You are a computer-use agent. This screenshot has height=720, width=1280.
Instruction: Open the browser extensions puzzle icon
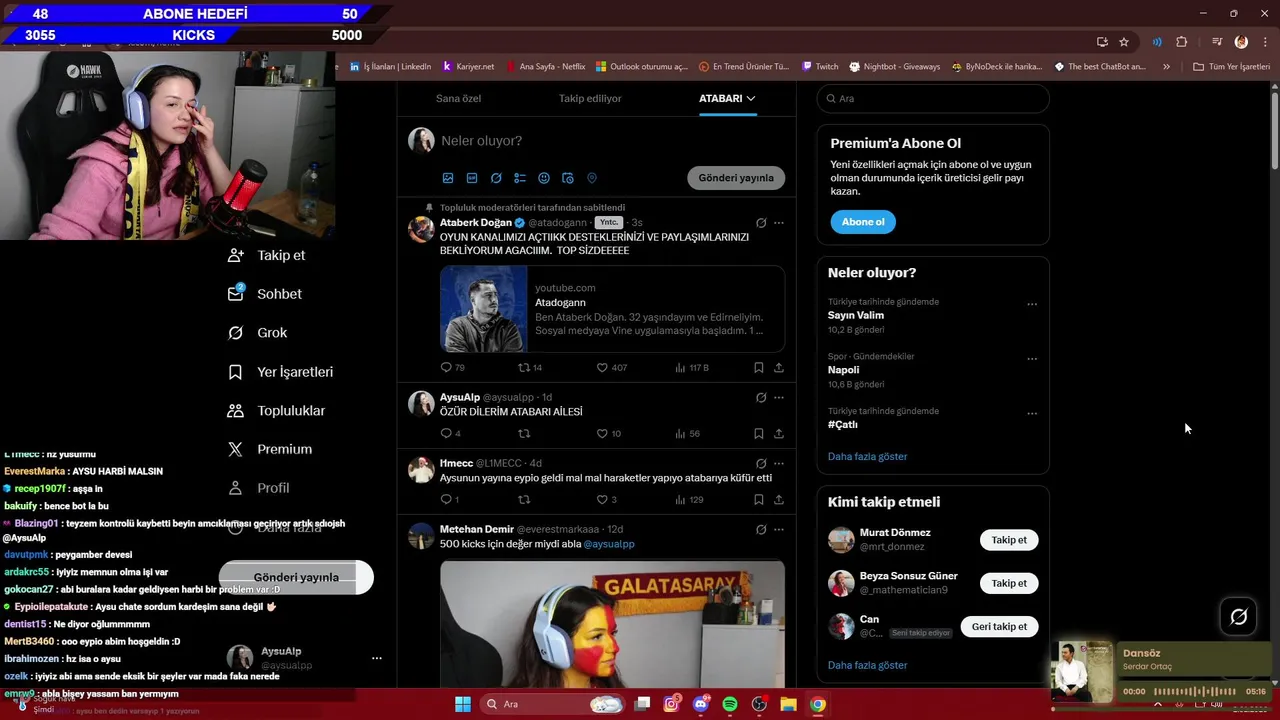pyautogui.click(x=1181, y=42)
